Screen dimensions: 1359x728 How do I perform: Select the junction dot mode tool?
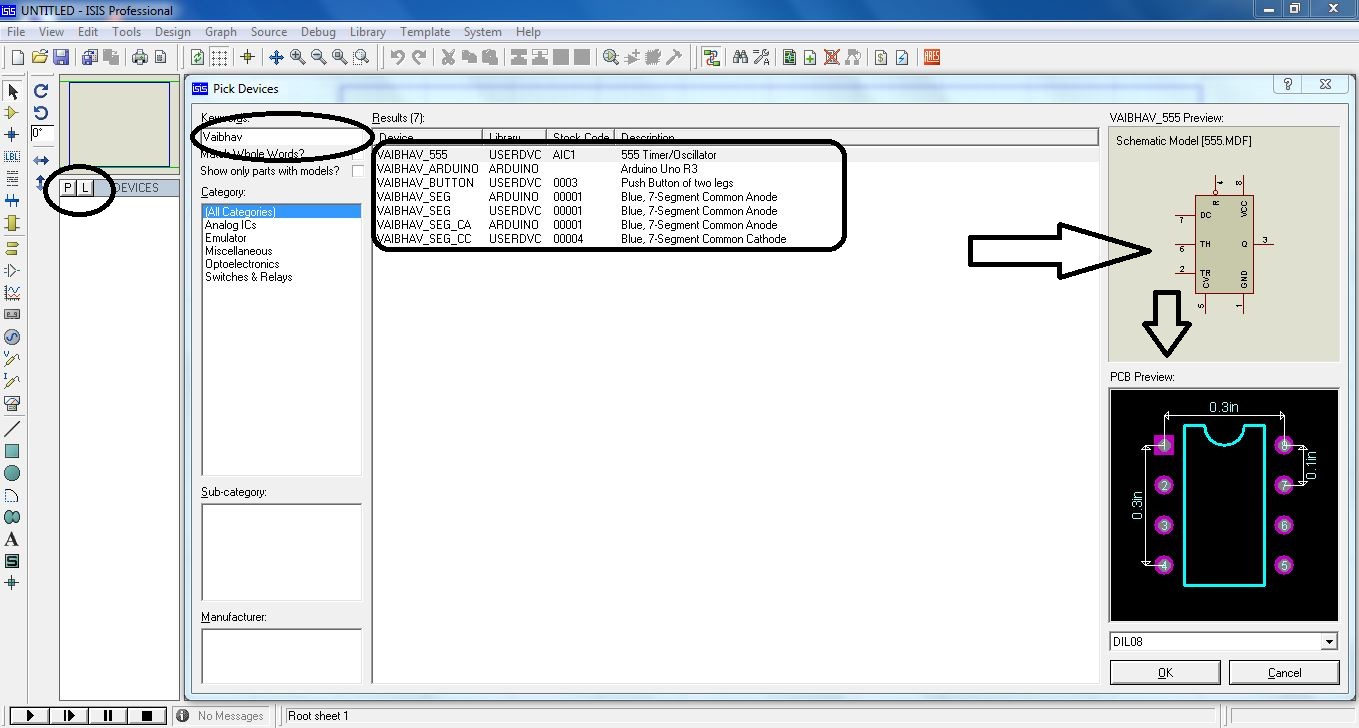coord(12,134)
